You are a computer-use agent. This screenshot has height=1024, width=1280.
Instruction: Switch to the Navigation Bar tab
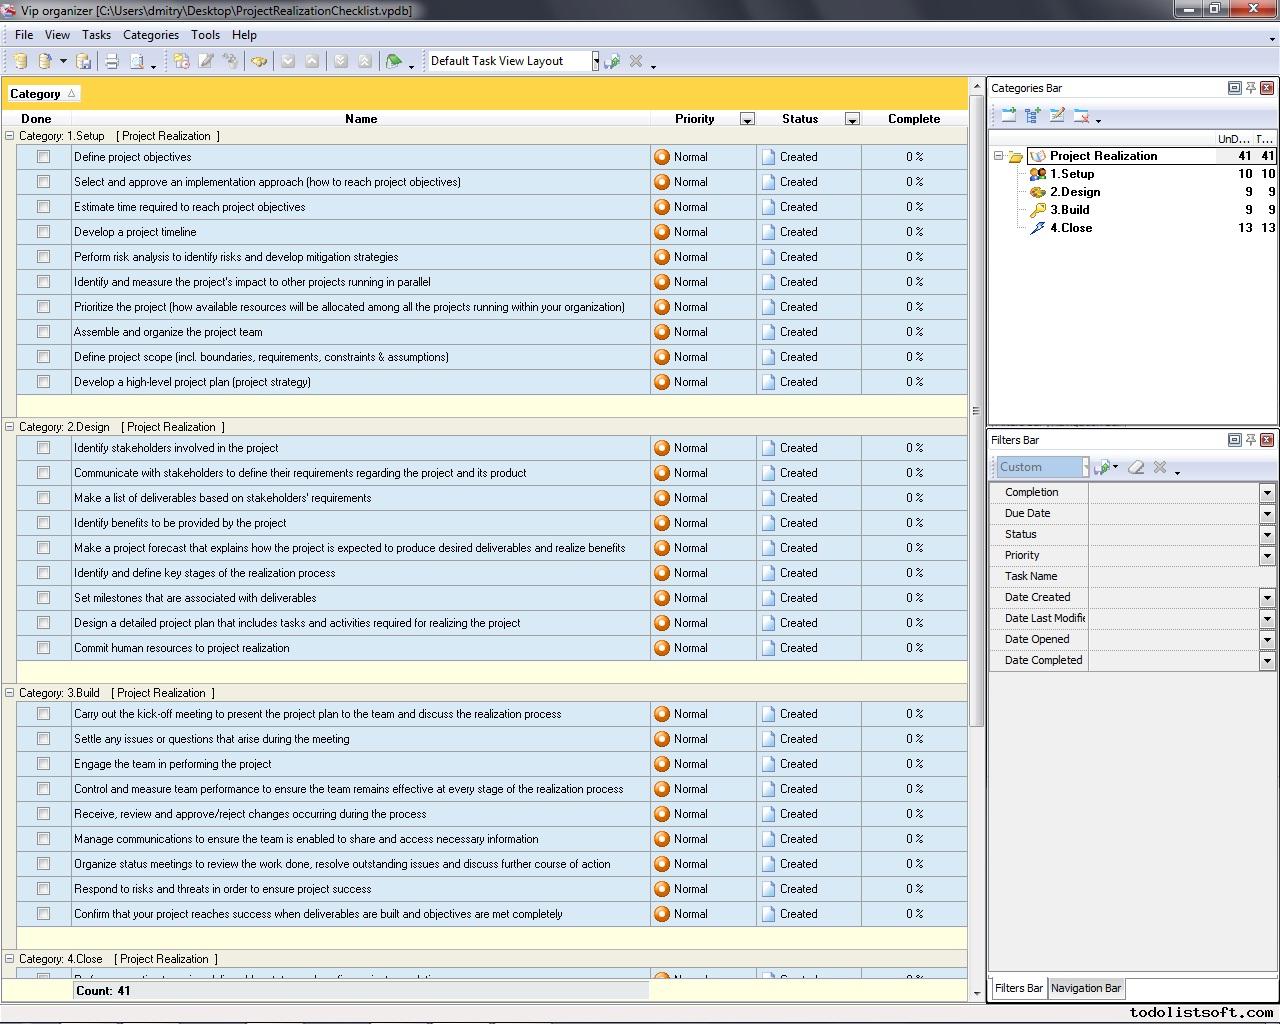click(1085, 988)
